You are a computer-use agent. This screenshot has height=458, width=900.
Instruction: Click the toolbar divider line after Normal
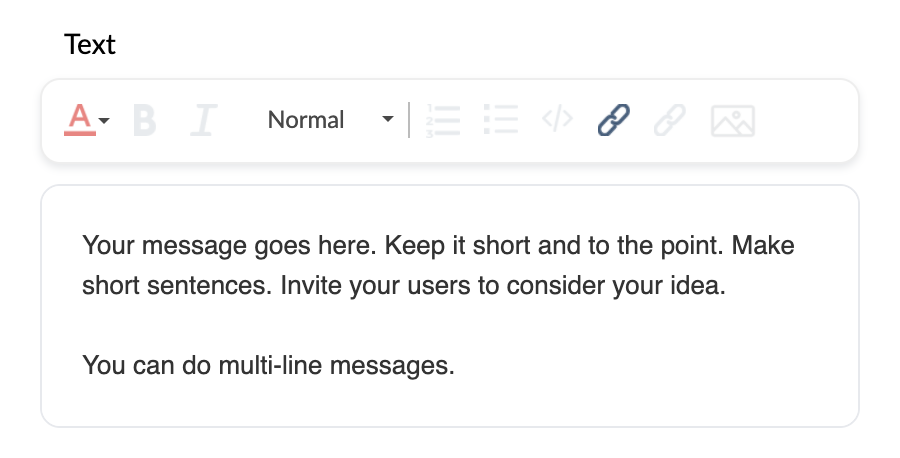pyautogui.click(x=409, y=120)
